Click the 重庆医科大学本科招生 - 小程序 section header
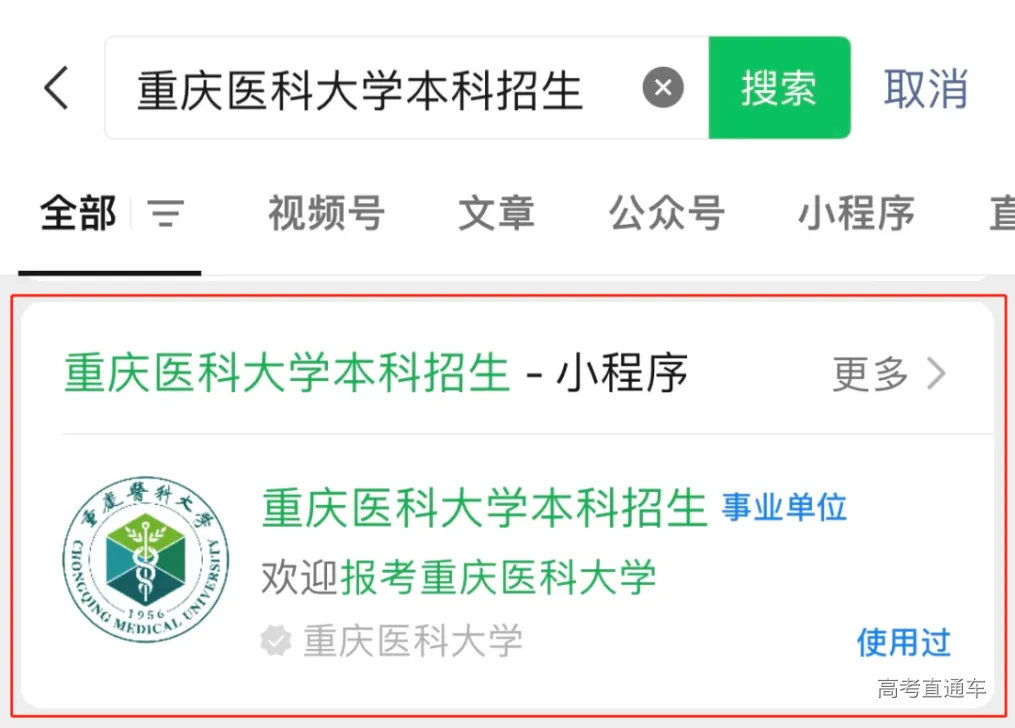1015x728 pixels. pyautogui.click(x=375, y=373)
